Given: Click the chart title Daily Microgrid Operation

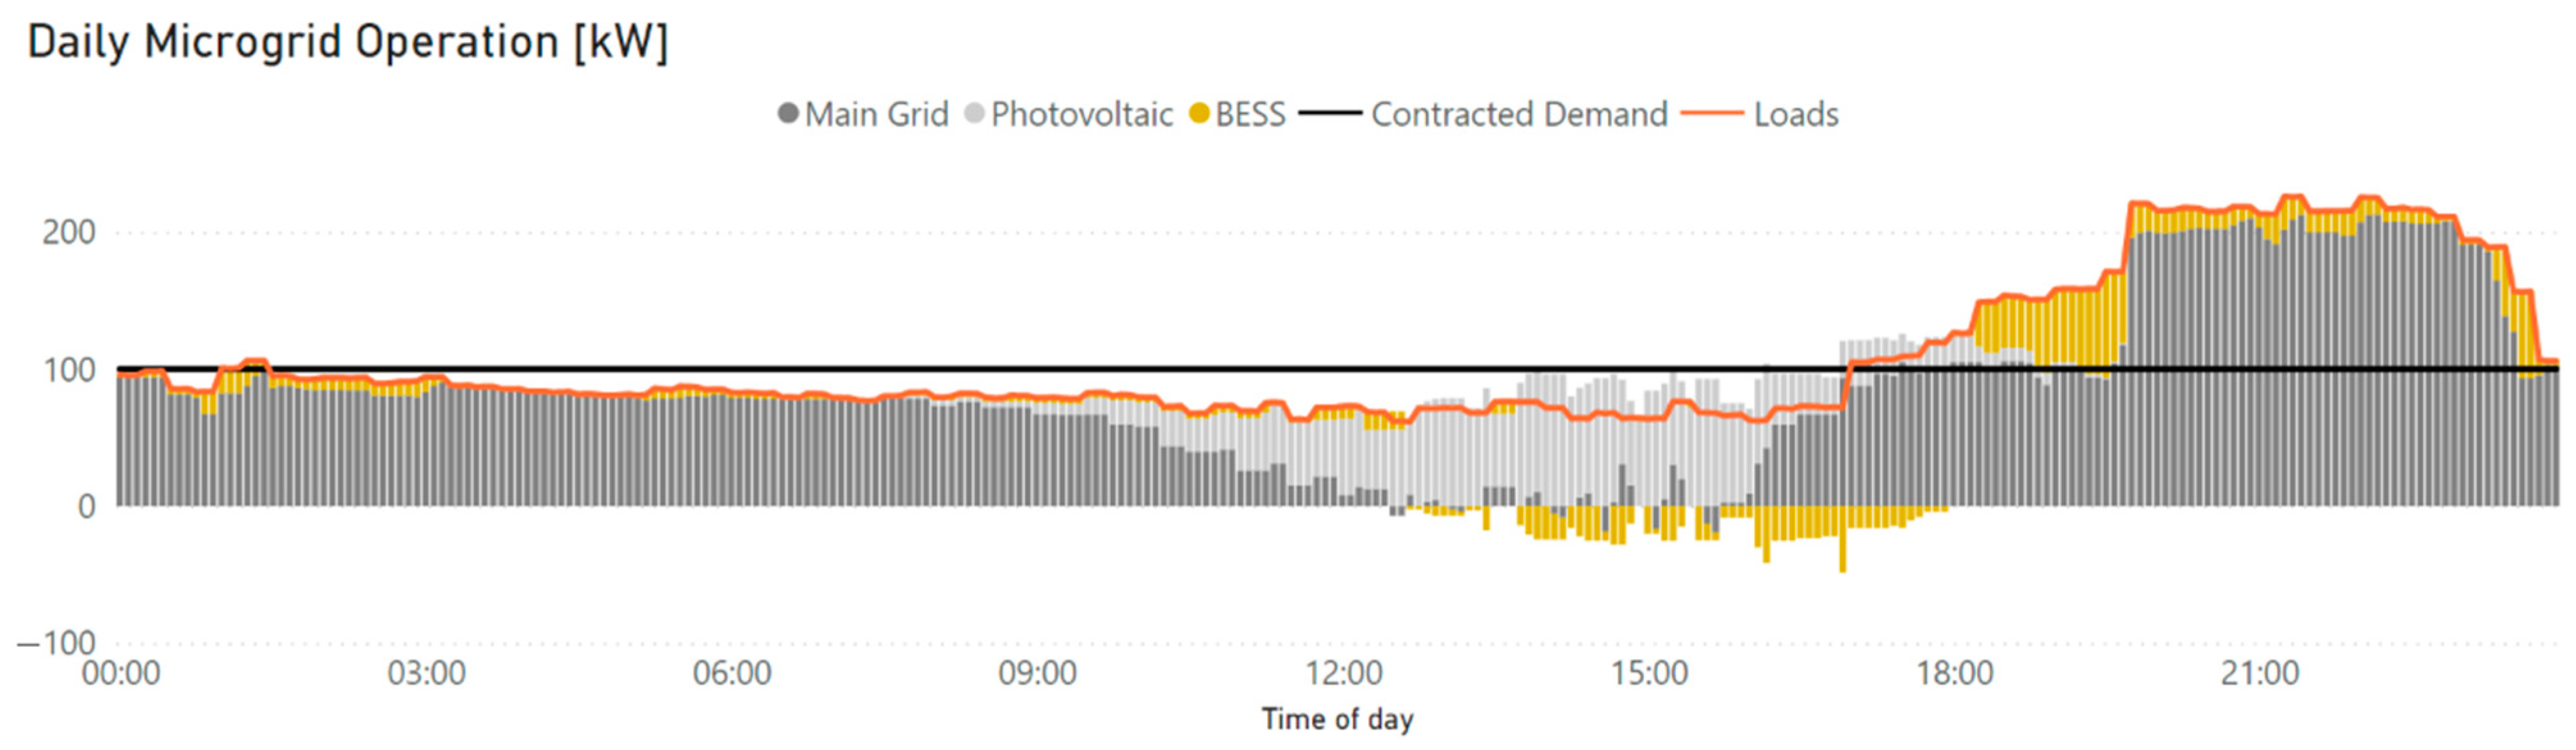Looking at the screenshot, I should click(x=347, y=43).
